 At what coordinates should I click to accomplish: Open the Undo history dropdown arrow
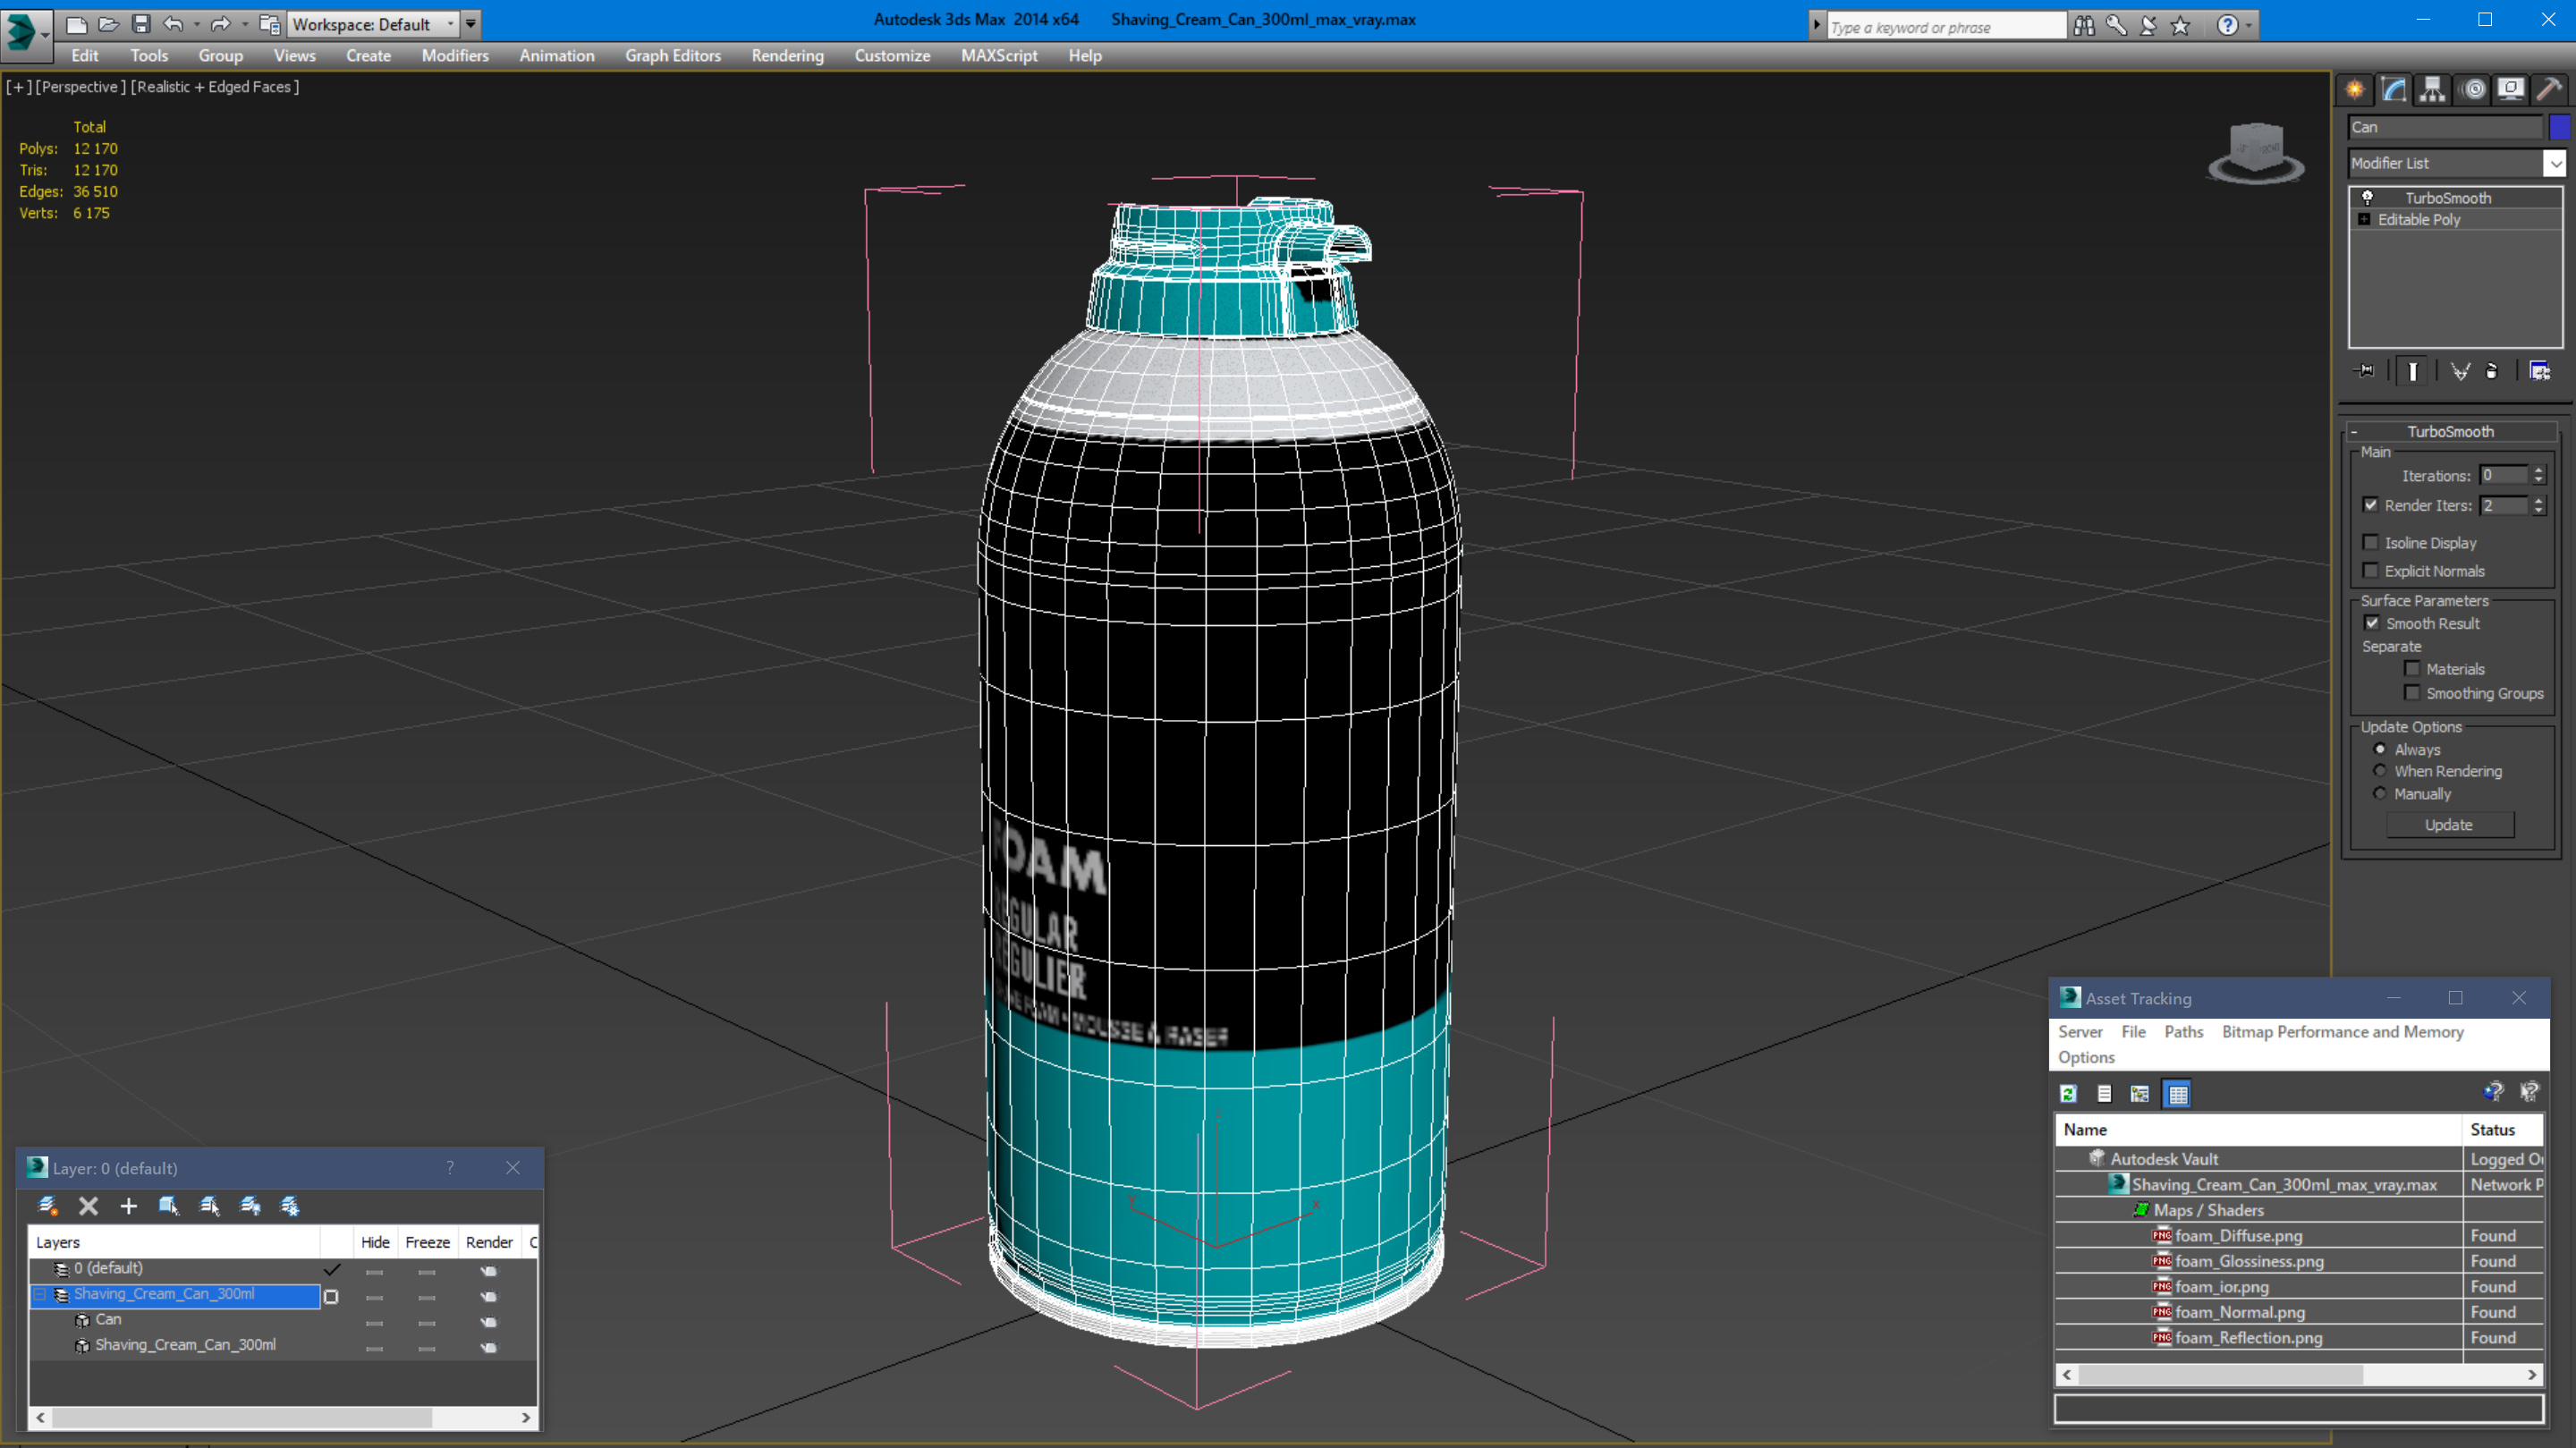196,24
